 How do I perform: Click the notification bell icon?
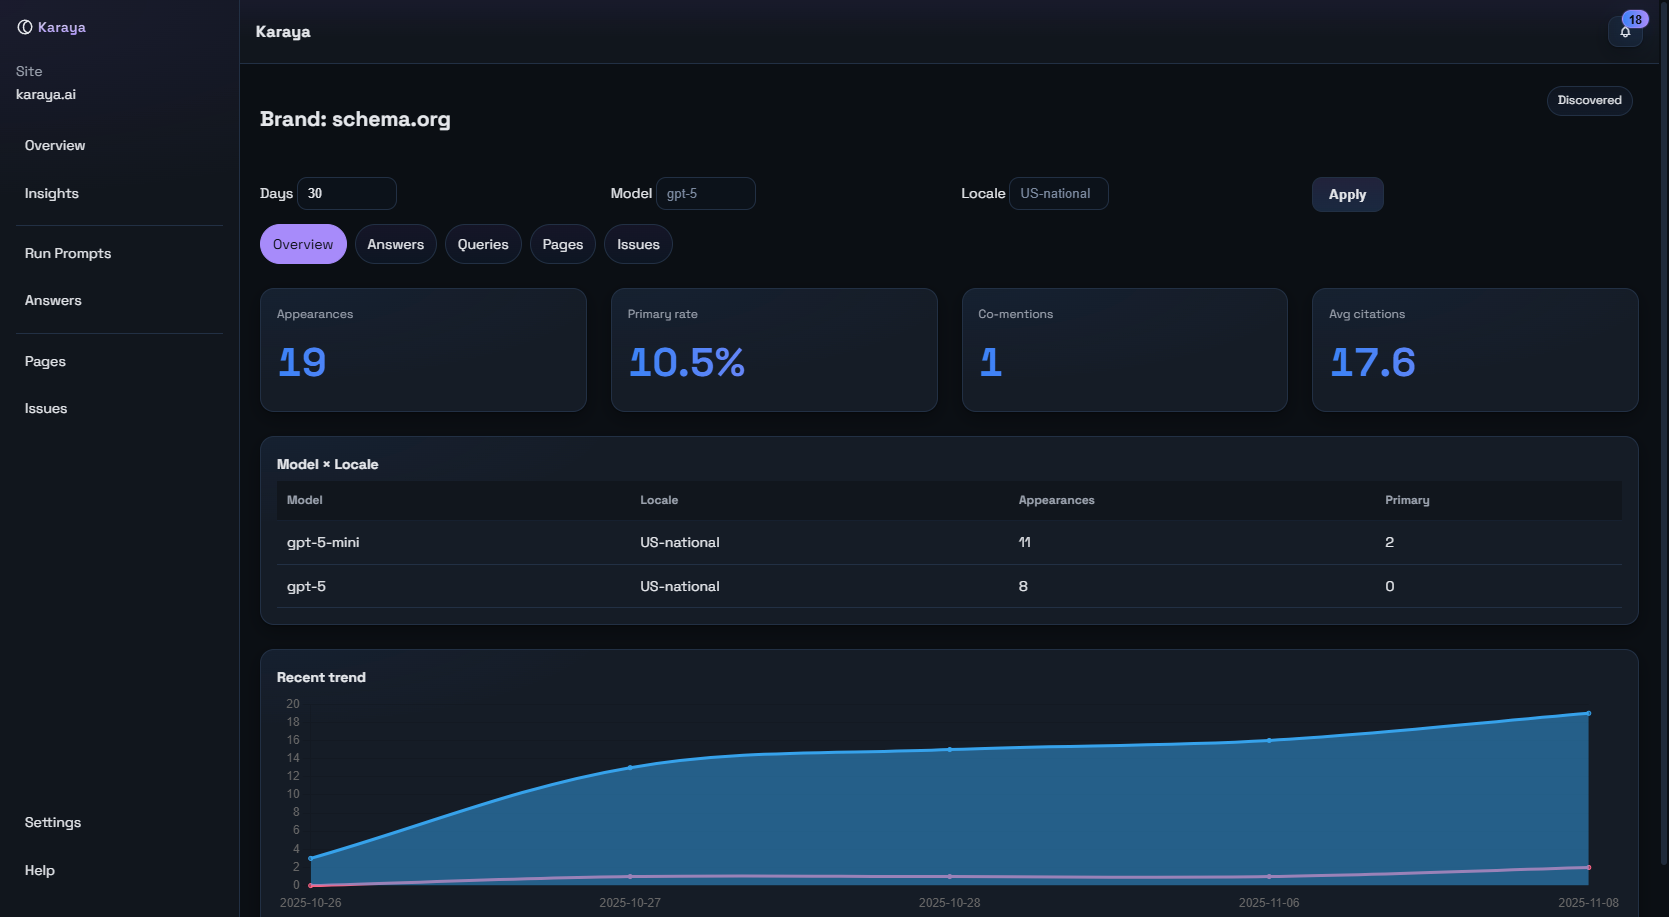point(1625,32)
